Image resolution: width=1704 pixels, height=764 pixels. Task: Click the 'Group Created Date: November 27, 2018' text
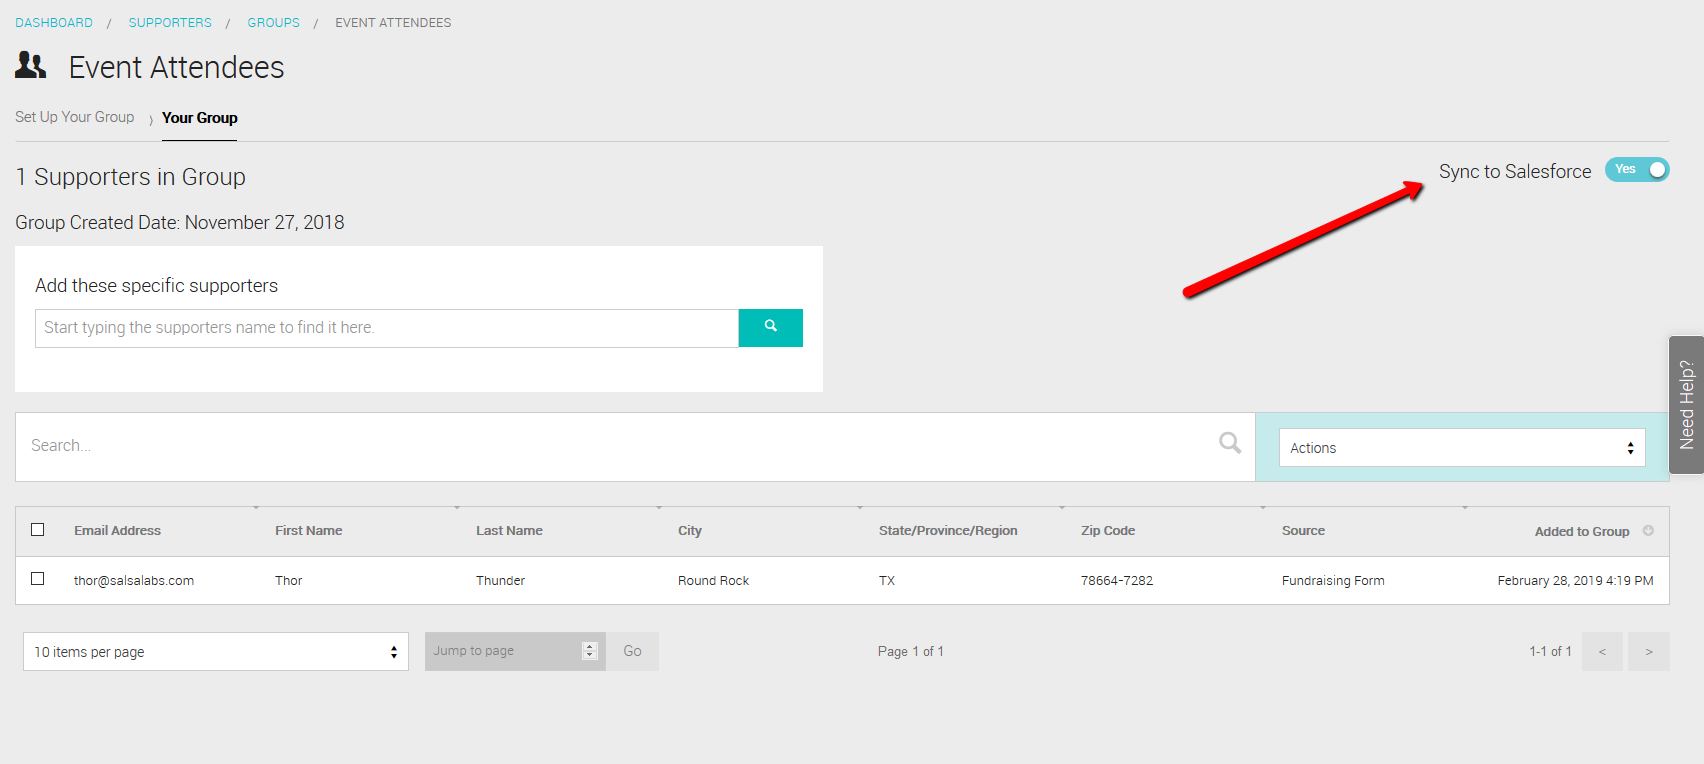pos(180,223)
